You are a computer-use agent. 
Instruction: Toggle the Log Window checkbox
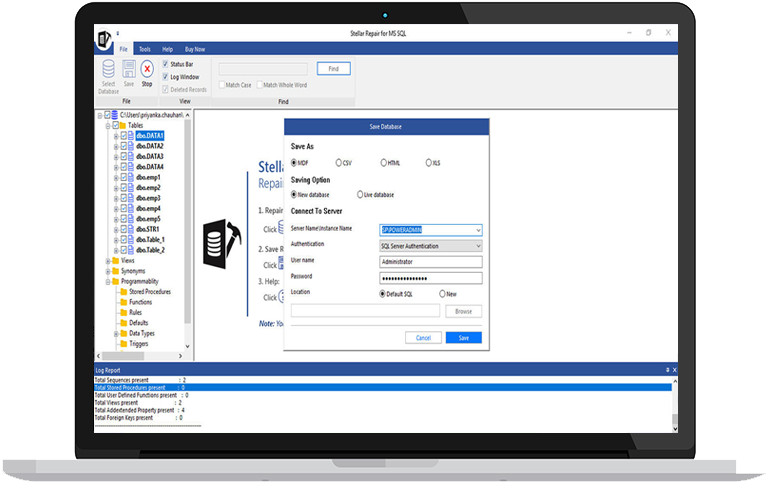pyautogui.click(x=165, y=77)
